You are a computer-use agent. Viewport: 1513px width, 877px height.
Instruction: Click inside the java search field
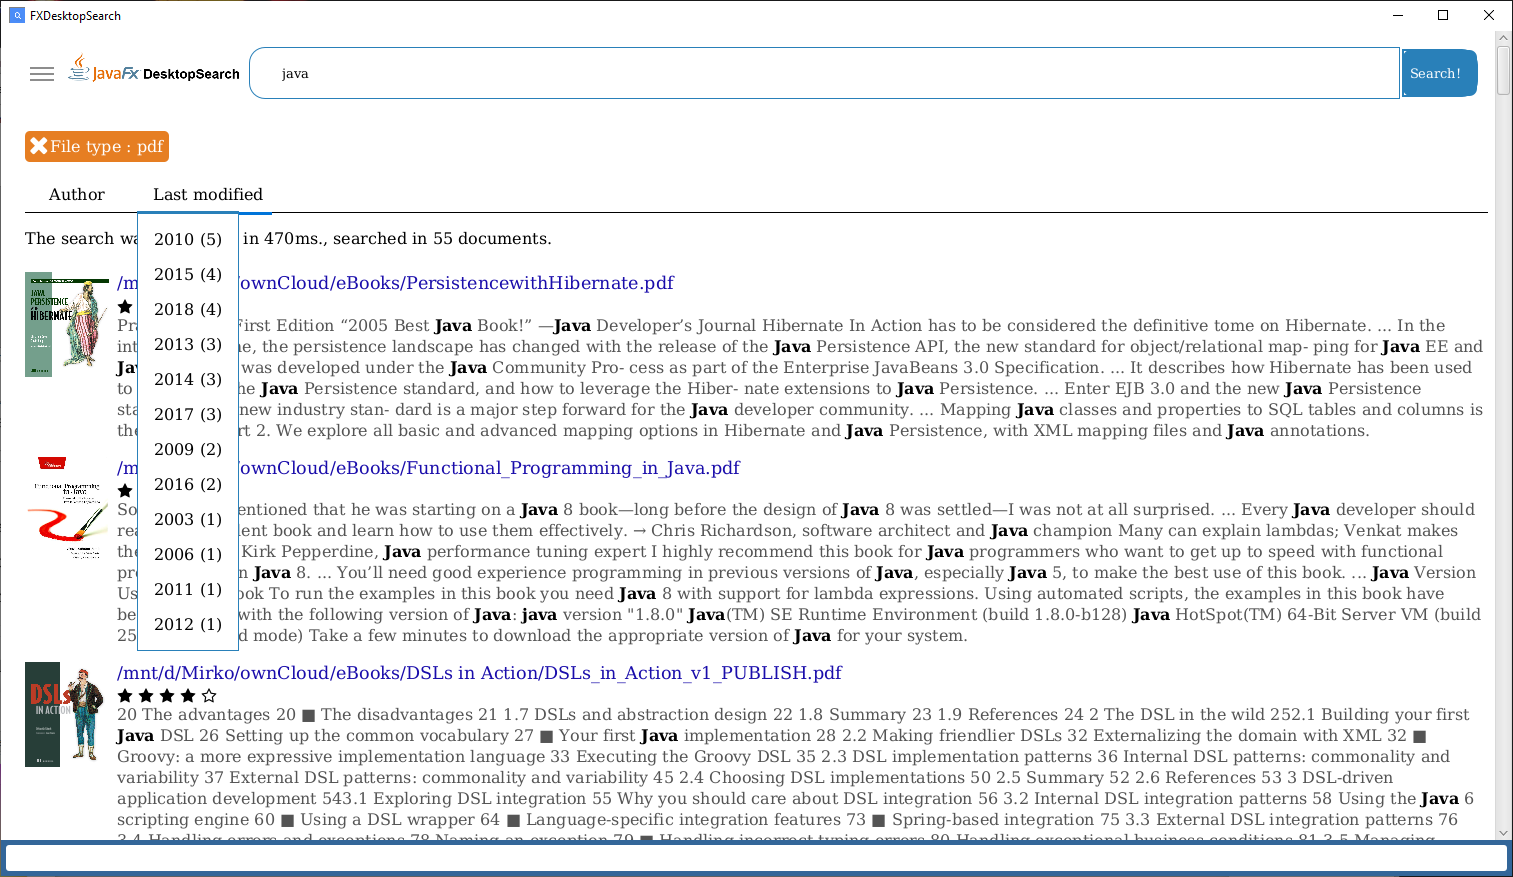pos(824,73)
